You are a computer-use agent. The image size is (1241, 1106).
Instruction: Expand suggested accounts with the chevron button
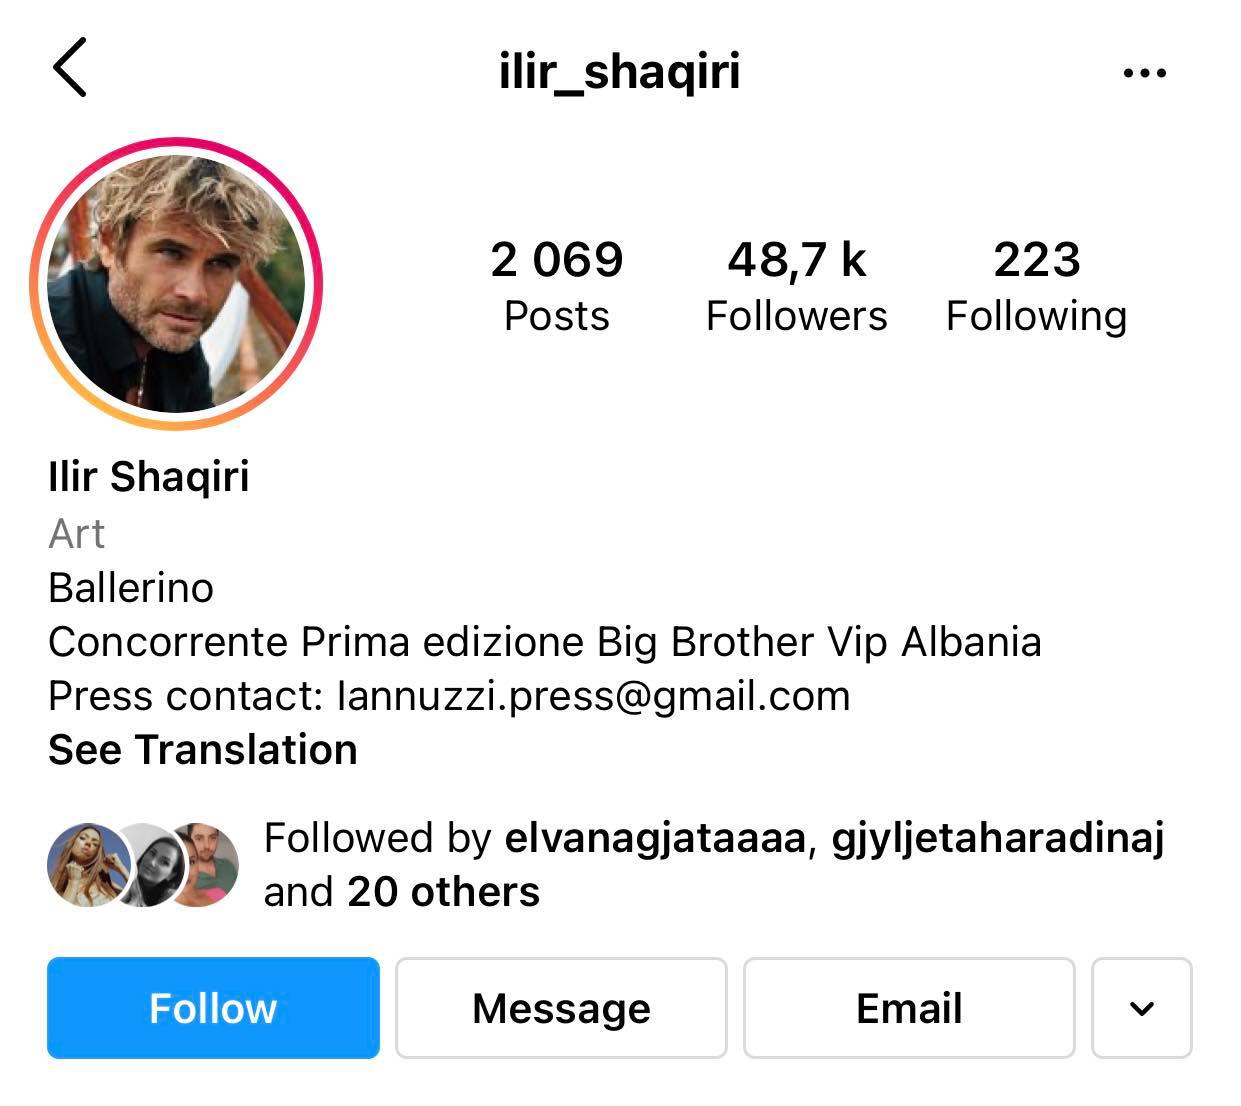click(x=1142, y=1008)
